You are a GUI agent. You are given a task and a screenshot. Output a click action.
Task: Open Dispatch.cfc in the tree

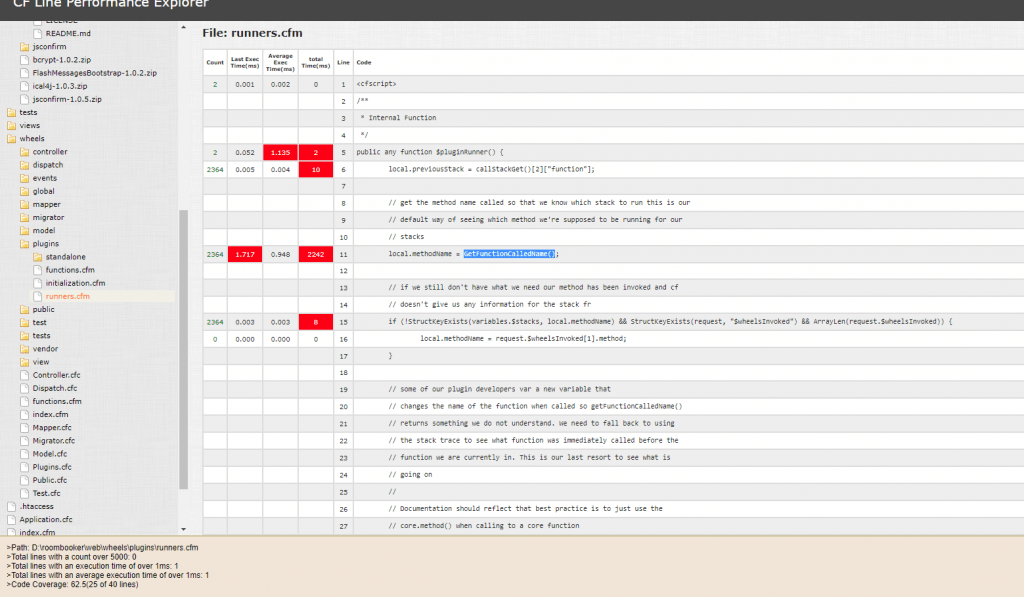(x=55, y=388)
